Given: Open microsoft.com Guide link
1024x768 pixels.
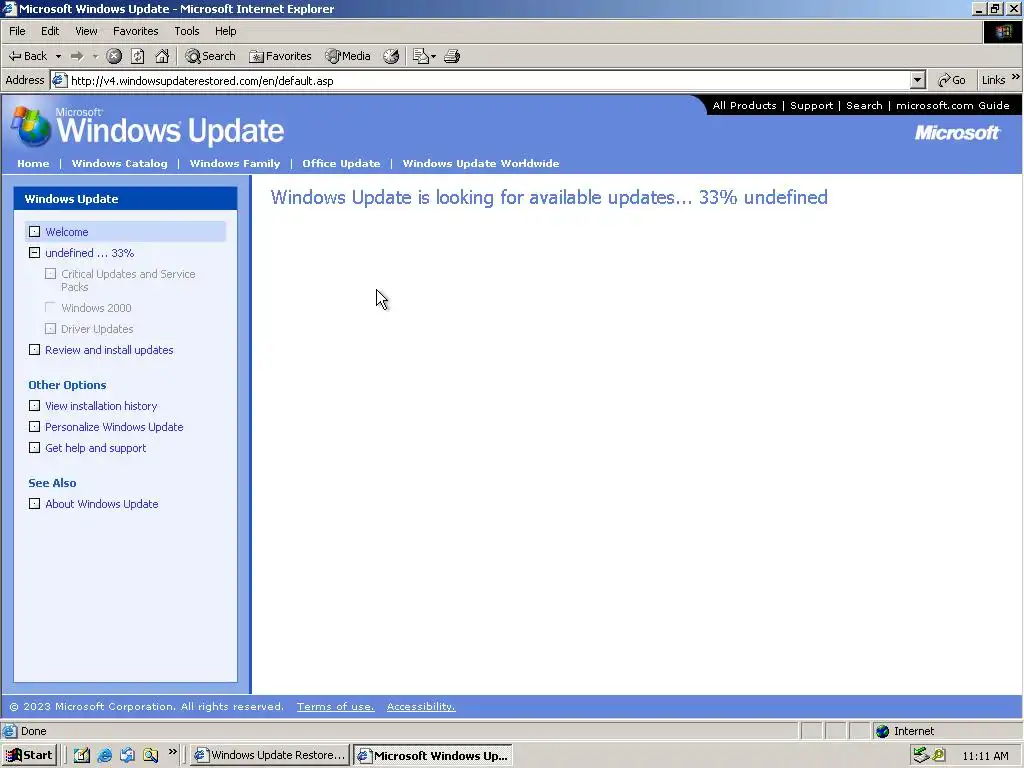Looking at the screenshot, I should [x=952, y=105].
